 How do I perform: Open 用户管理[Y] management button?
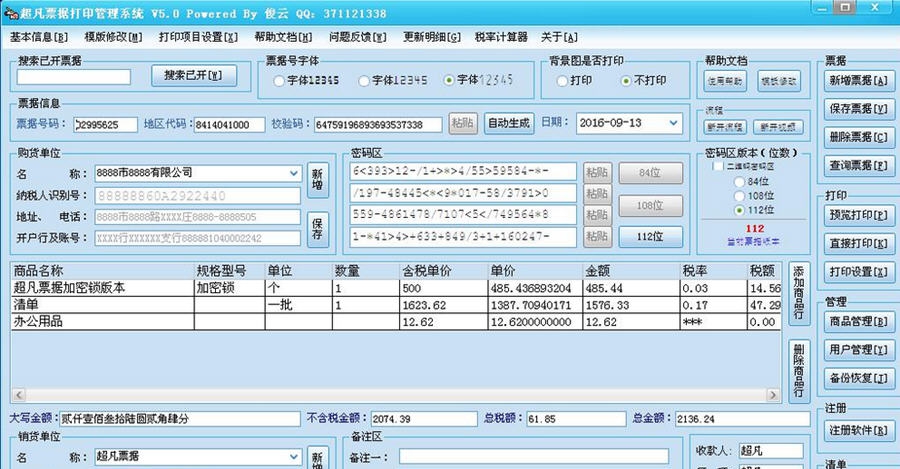pyautogui.click(x=858, y=350)
